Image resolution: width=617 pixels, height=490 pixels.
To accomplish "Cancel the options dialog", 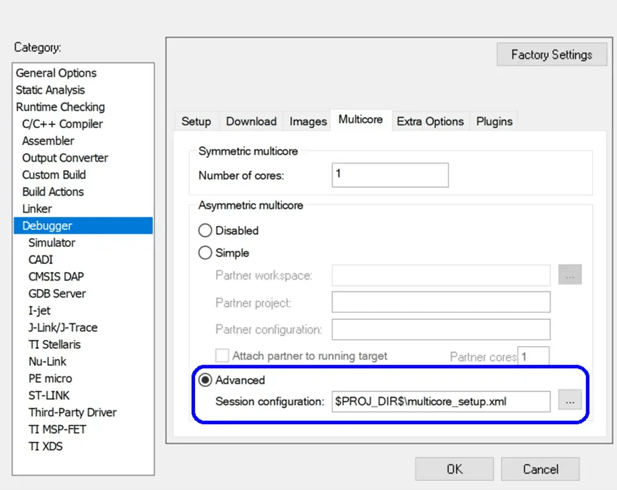I will point(540,469).
